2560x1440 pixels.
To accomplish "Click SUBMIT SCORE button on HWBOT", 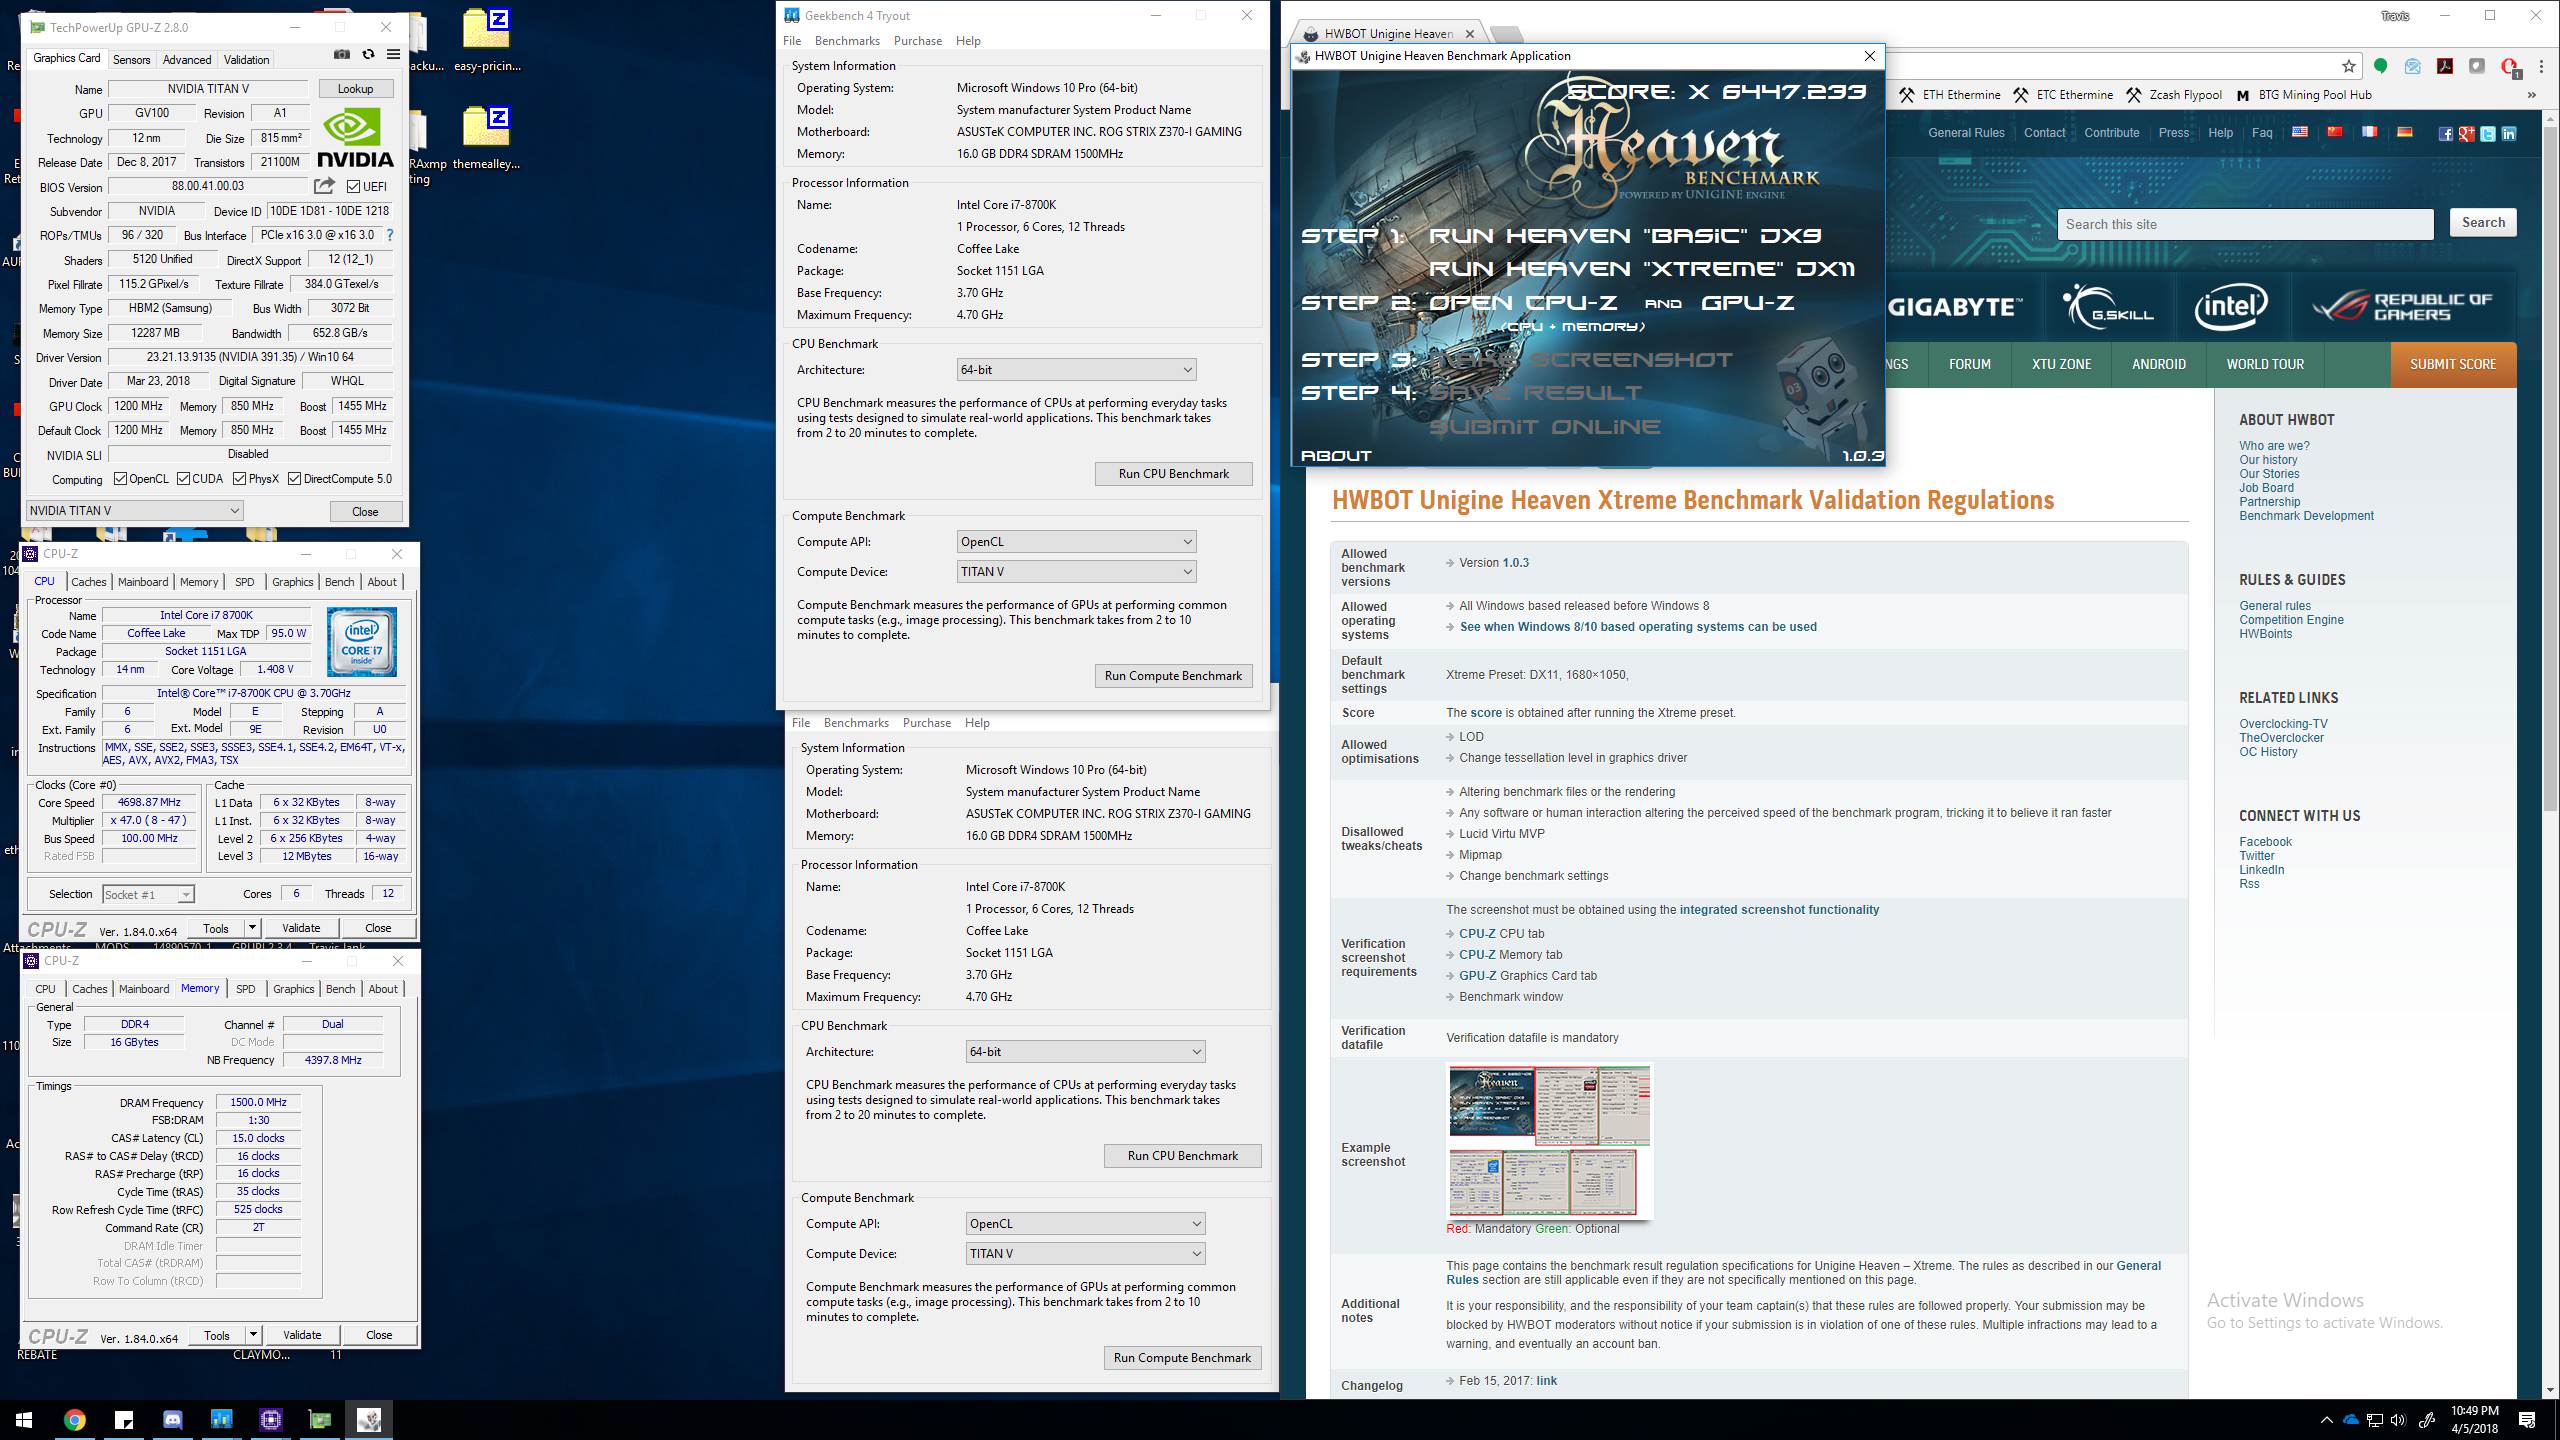I will 2453,364.
